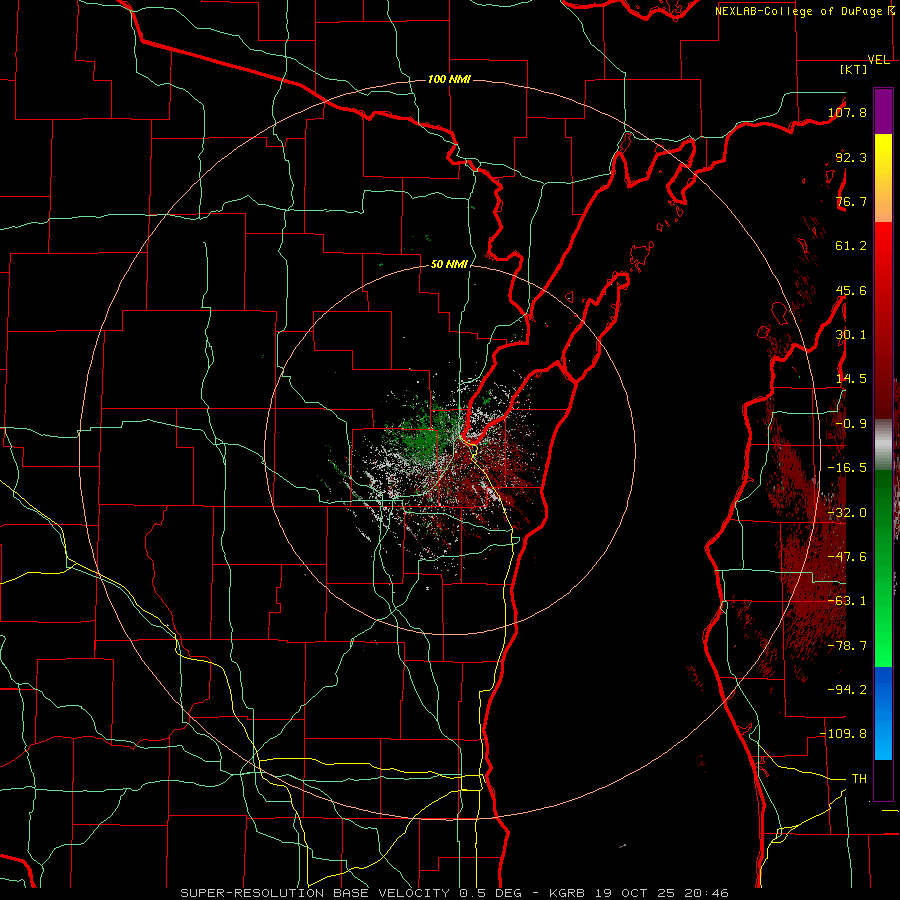900x900 pixels.
Task: Click the -47.6 velocity scale value
Action: [x=847, y=557]
